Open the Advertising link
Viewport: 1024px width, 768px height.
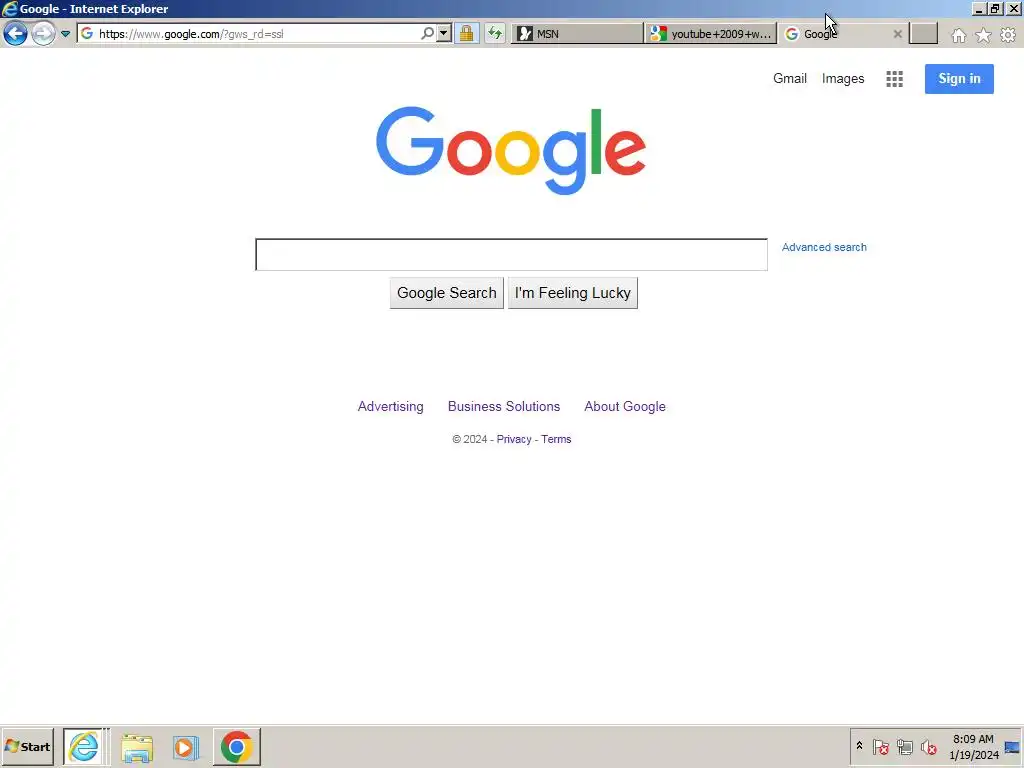(x=391, y=406)
